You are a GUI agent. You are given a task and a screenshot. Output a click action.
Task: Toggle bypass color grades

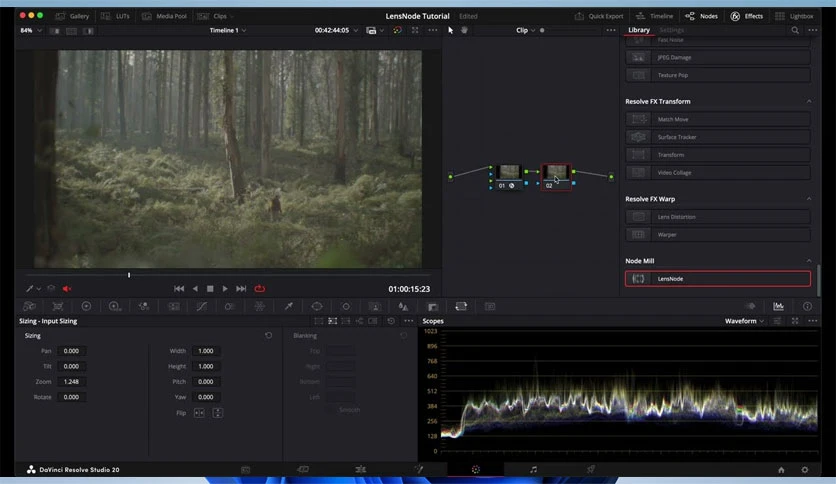(397, 30)
